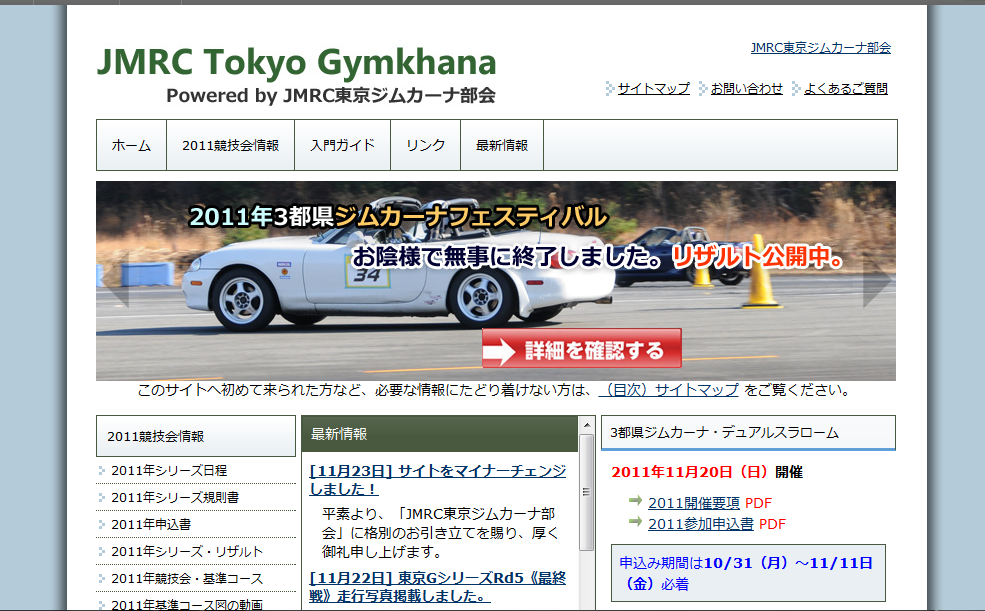Open the 2011開催要項 PDF link
Viewport: 985px width, 611px height.
click(694, 503)
